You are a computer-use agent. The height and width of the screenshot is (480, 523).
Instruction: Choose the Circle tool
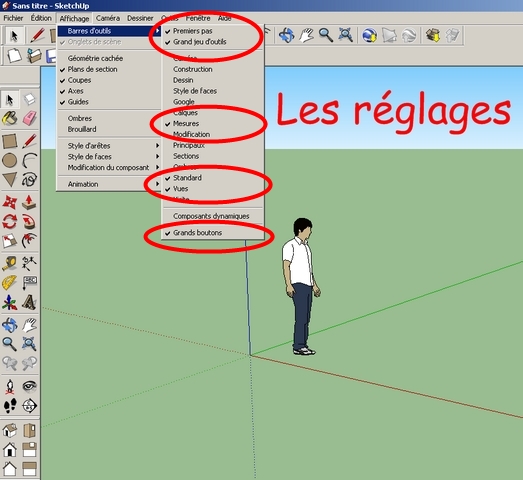click(10, 160)
